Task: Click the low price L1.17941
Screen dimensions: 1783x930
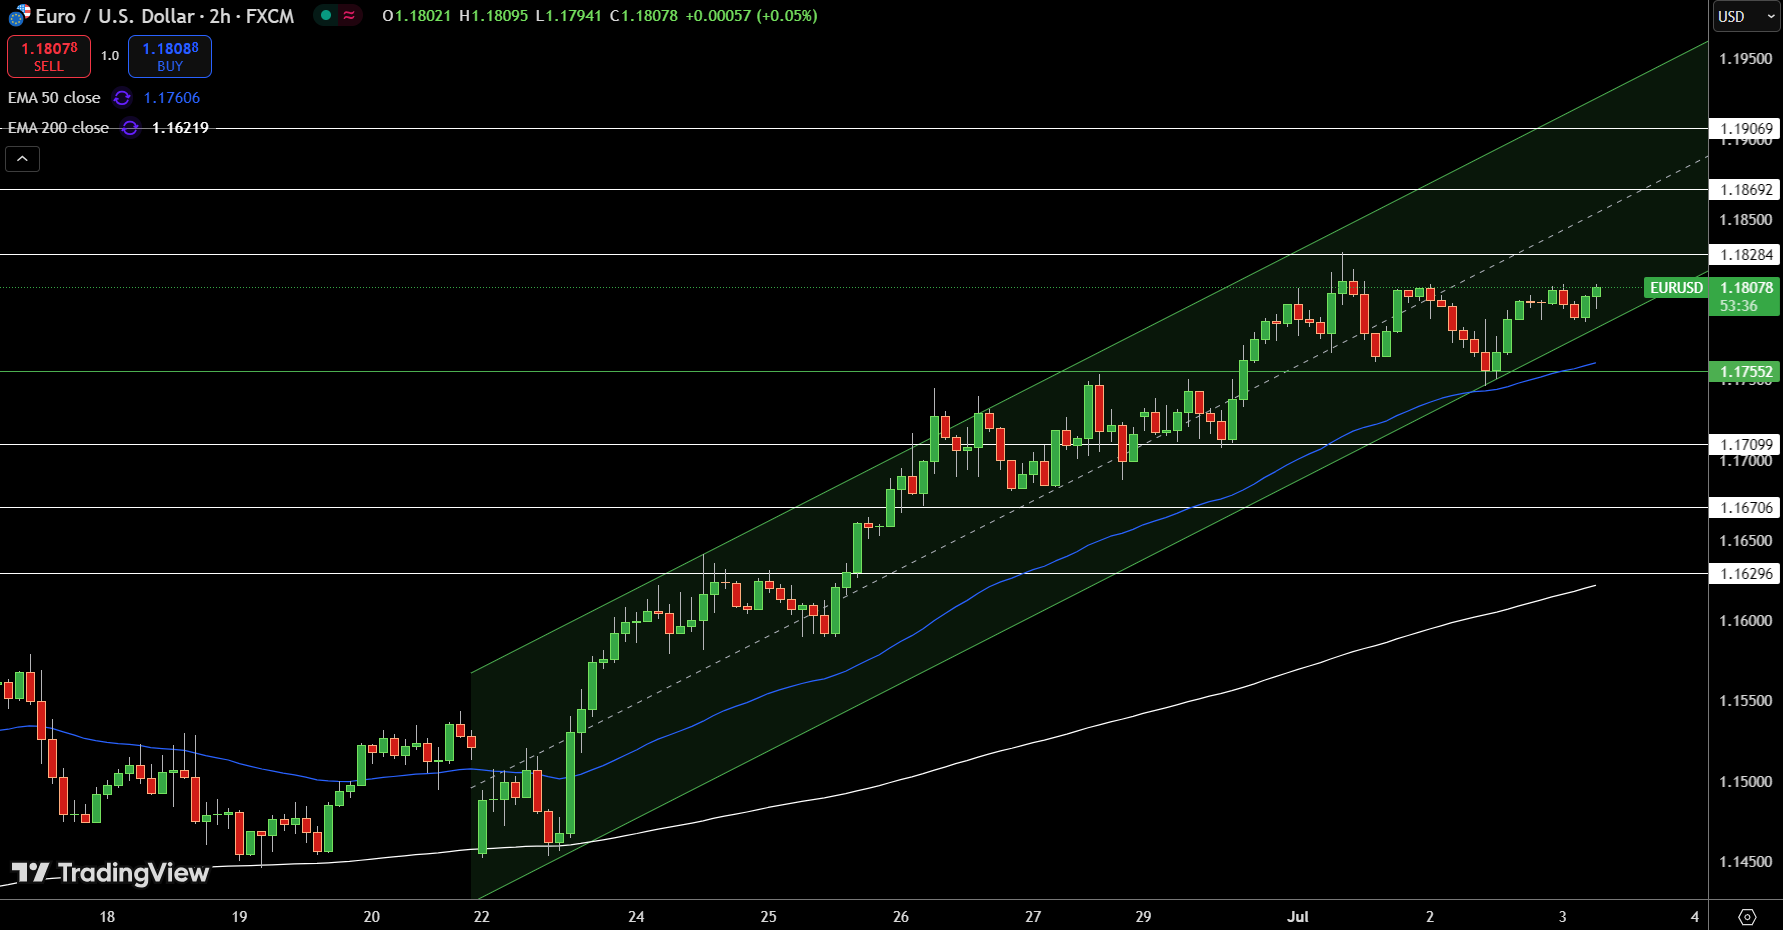Action: (x=568, y=16)
